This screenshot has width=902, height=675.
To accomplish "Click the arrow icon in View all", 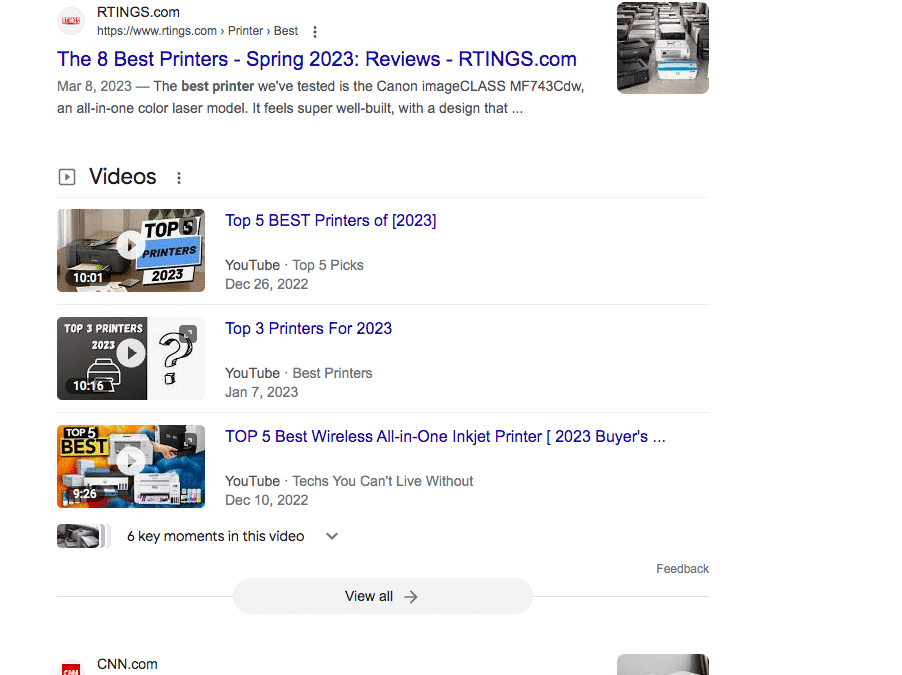I will click(x=411, y=597).
